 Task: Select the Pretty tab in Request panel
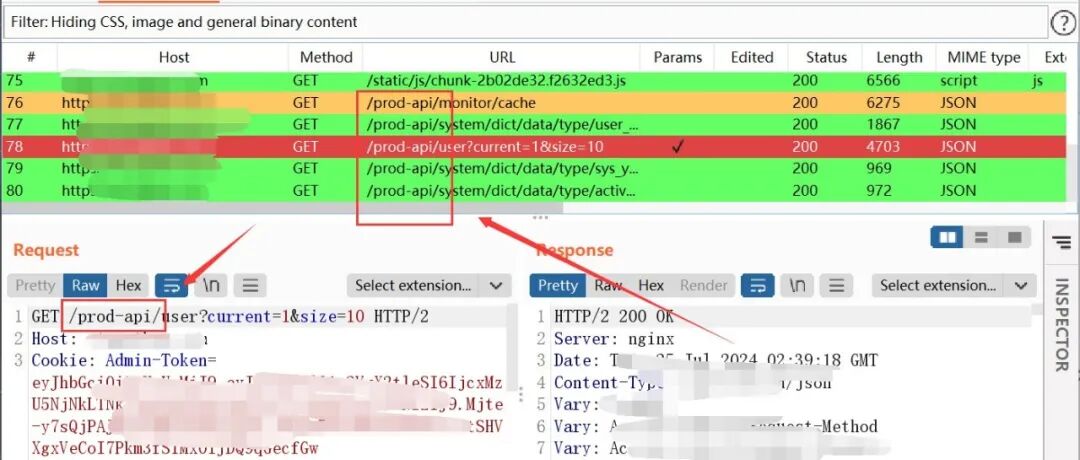(x=35, y=285)
